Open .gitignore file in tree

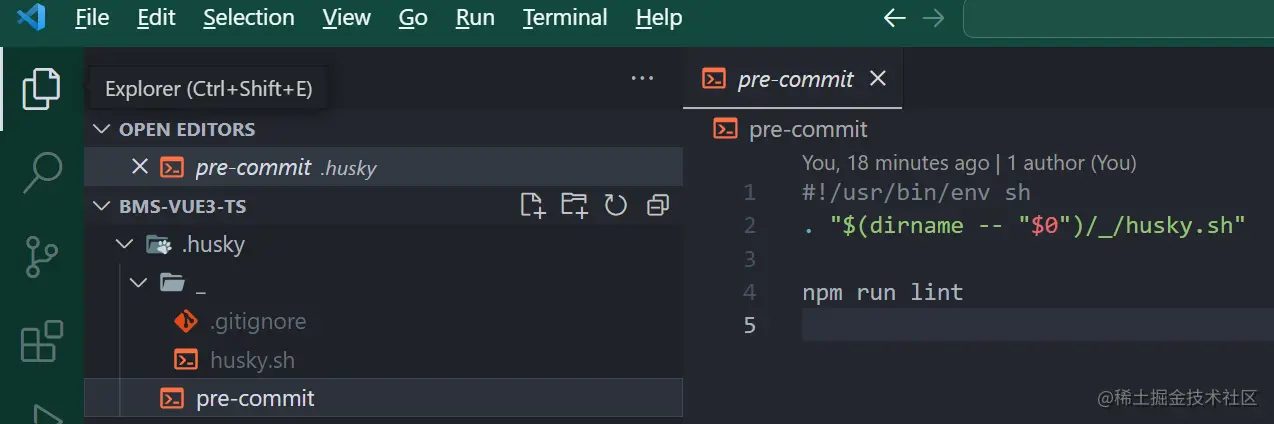257,322
